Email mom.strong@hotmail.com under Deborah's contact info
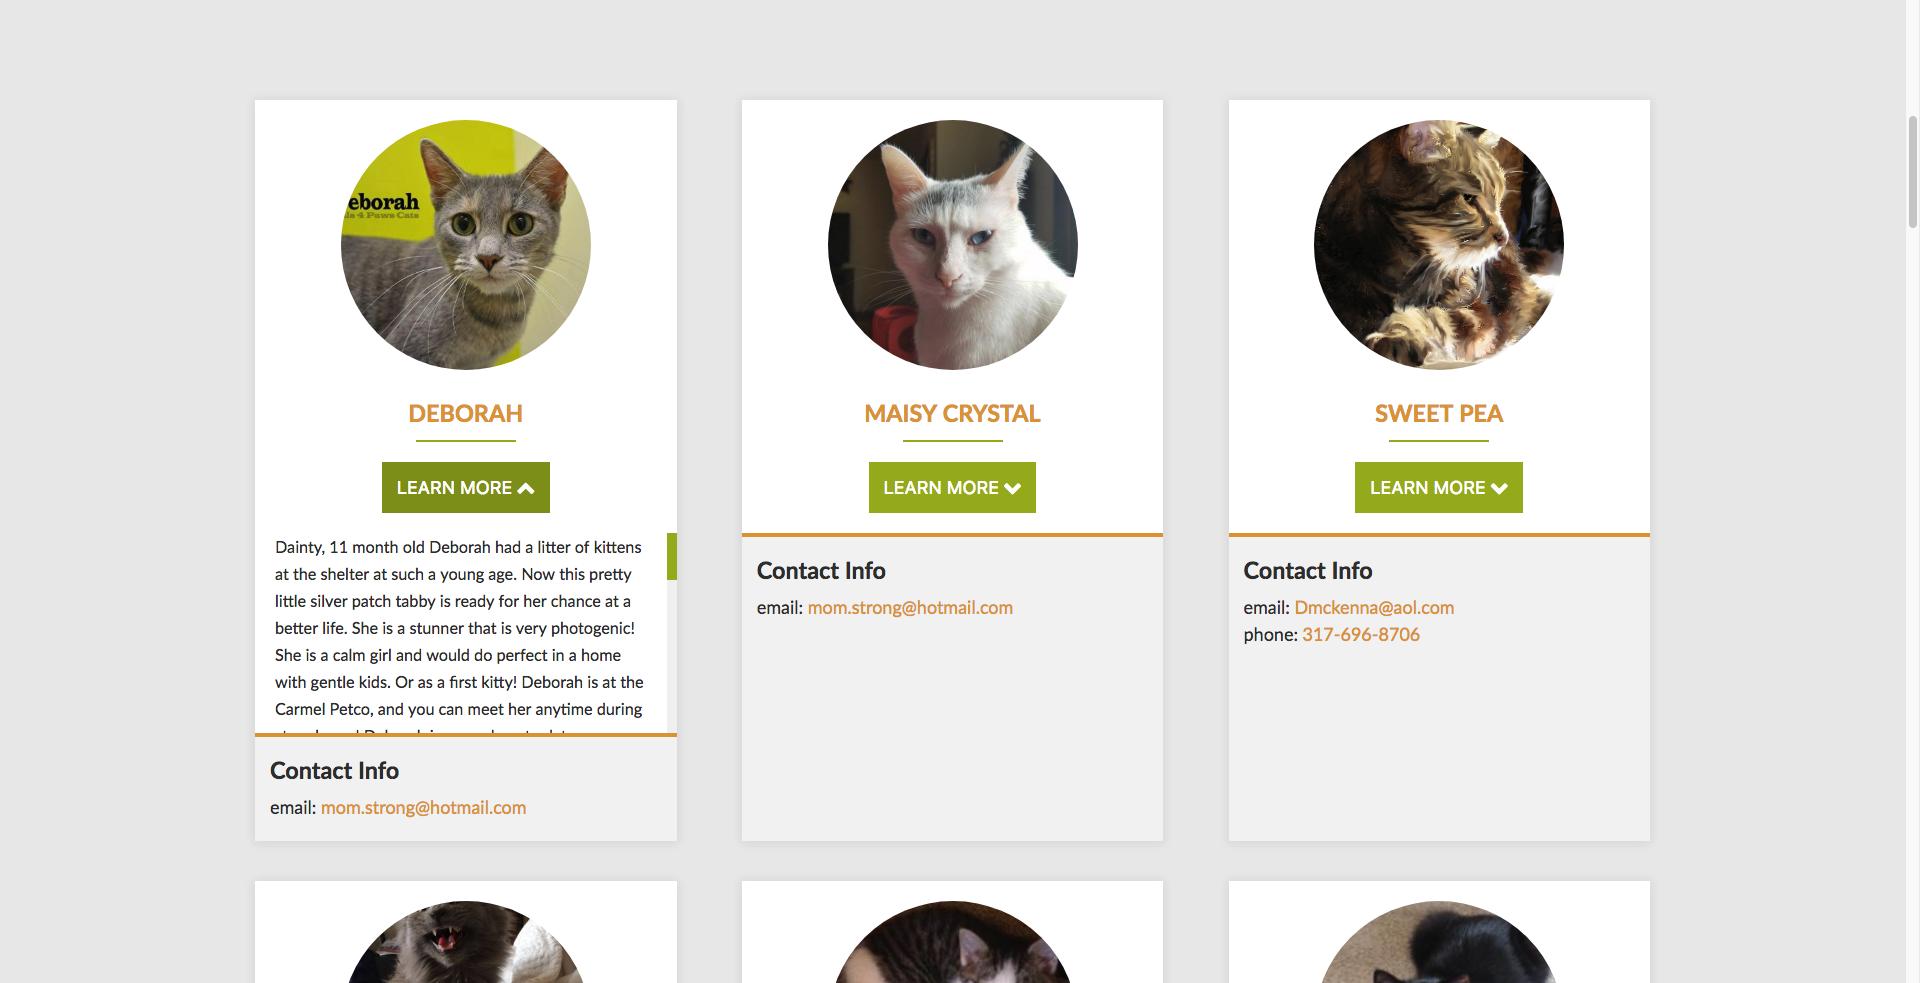The height and width of the screenshot is (983, 1920). [423, 807]
